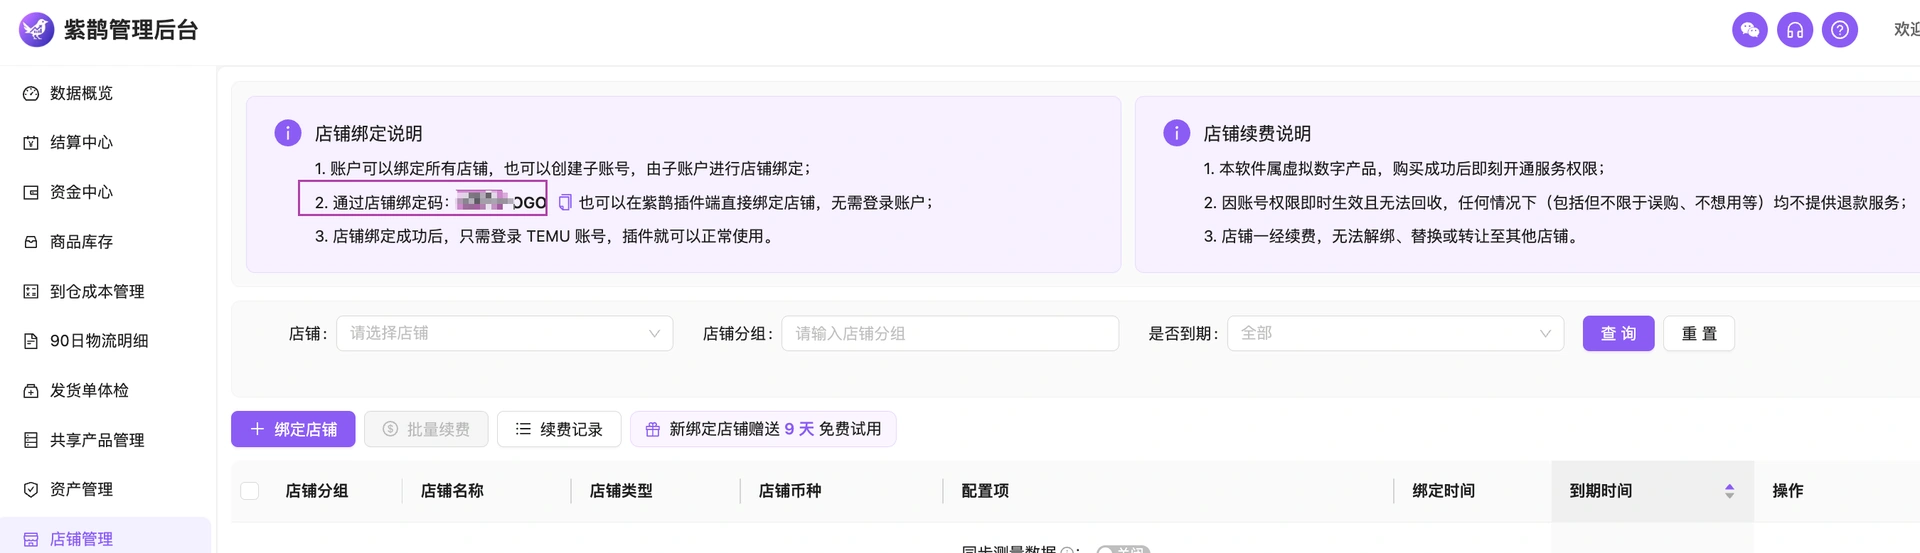The width and height of the screenshot is (1920, 553).
Task: Click the 查询 search button
Action: [x=1618, y=333]
